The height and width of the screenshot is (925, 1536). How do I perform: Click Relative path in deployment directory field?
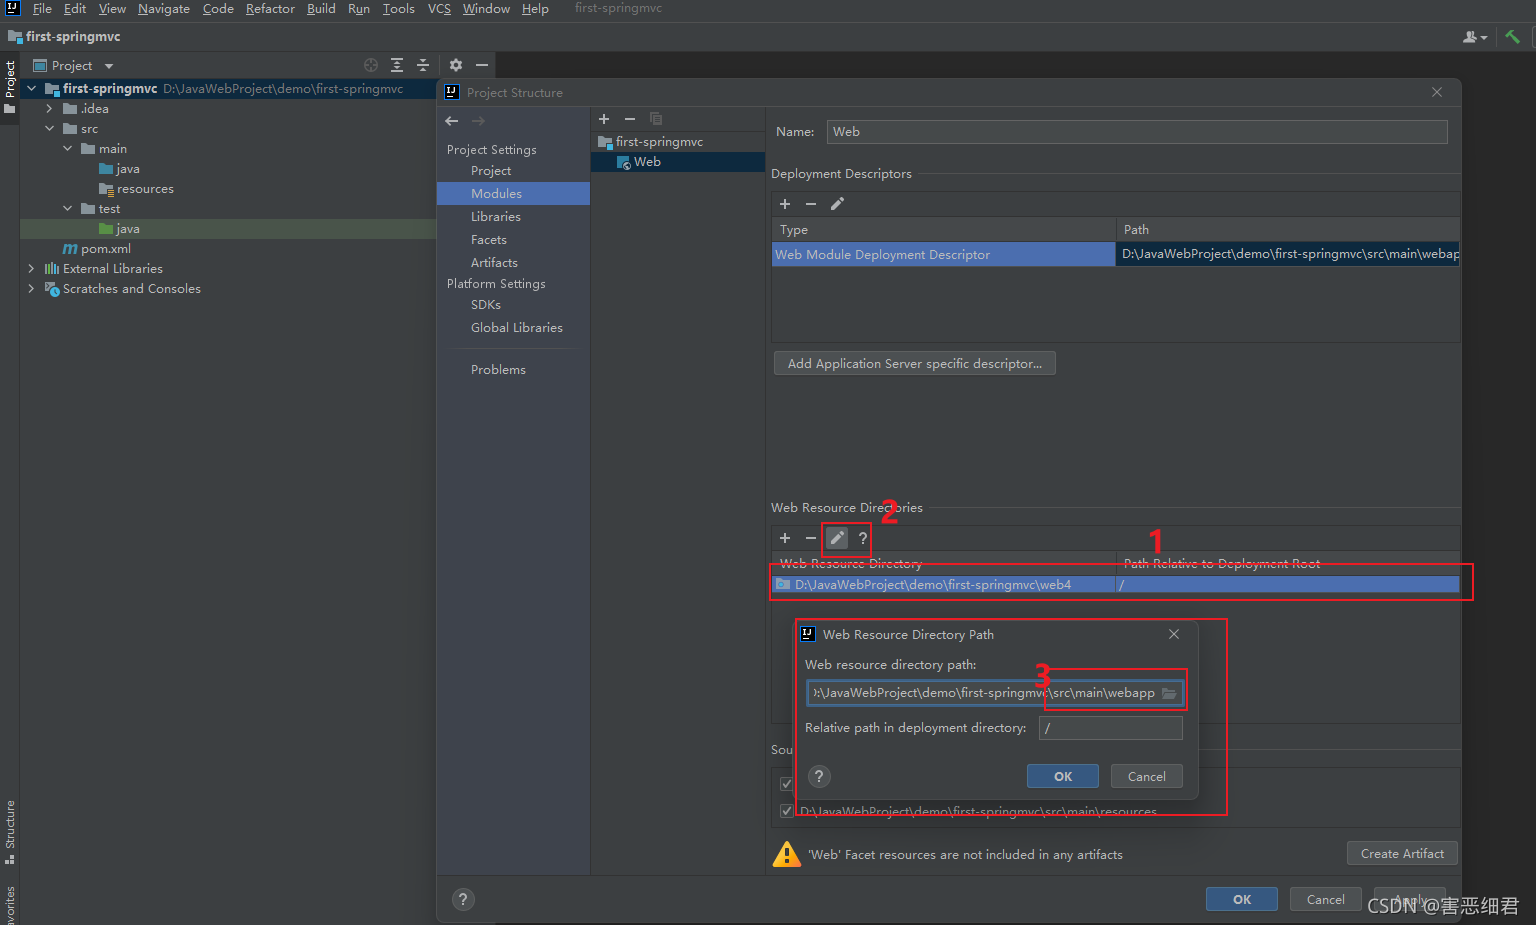1111,728
